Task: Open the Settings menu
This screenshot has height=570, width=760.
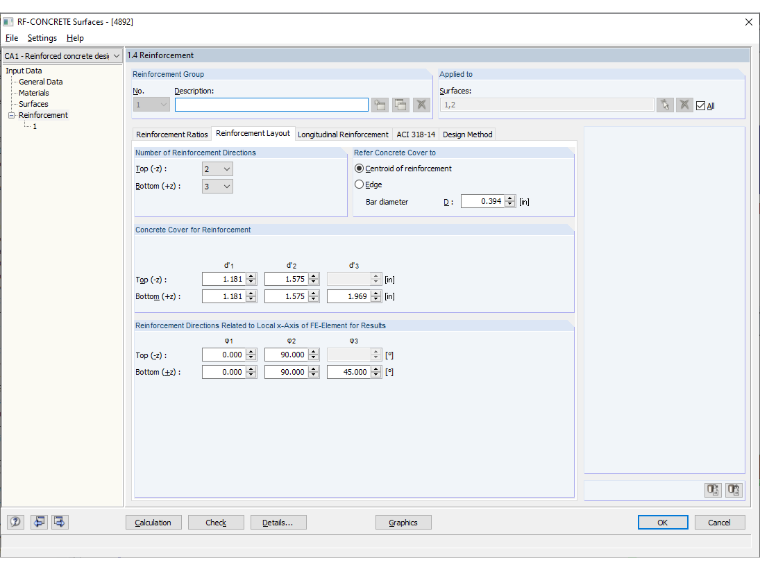Action: tap(42, 38)
